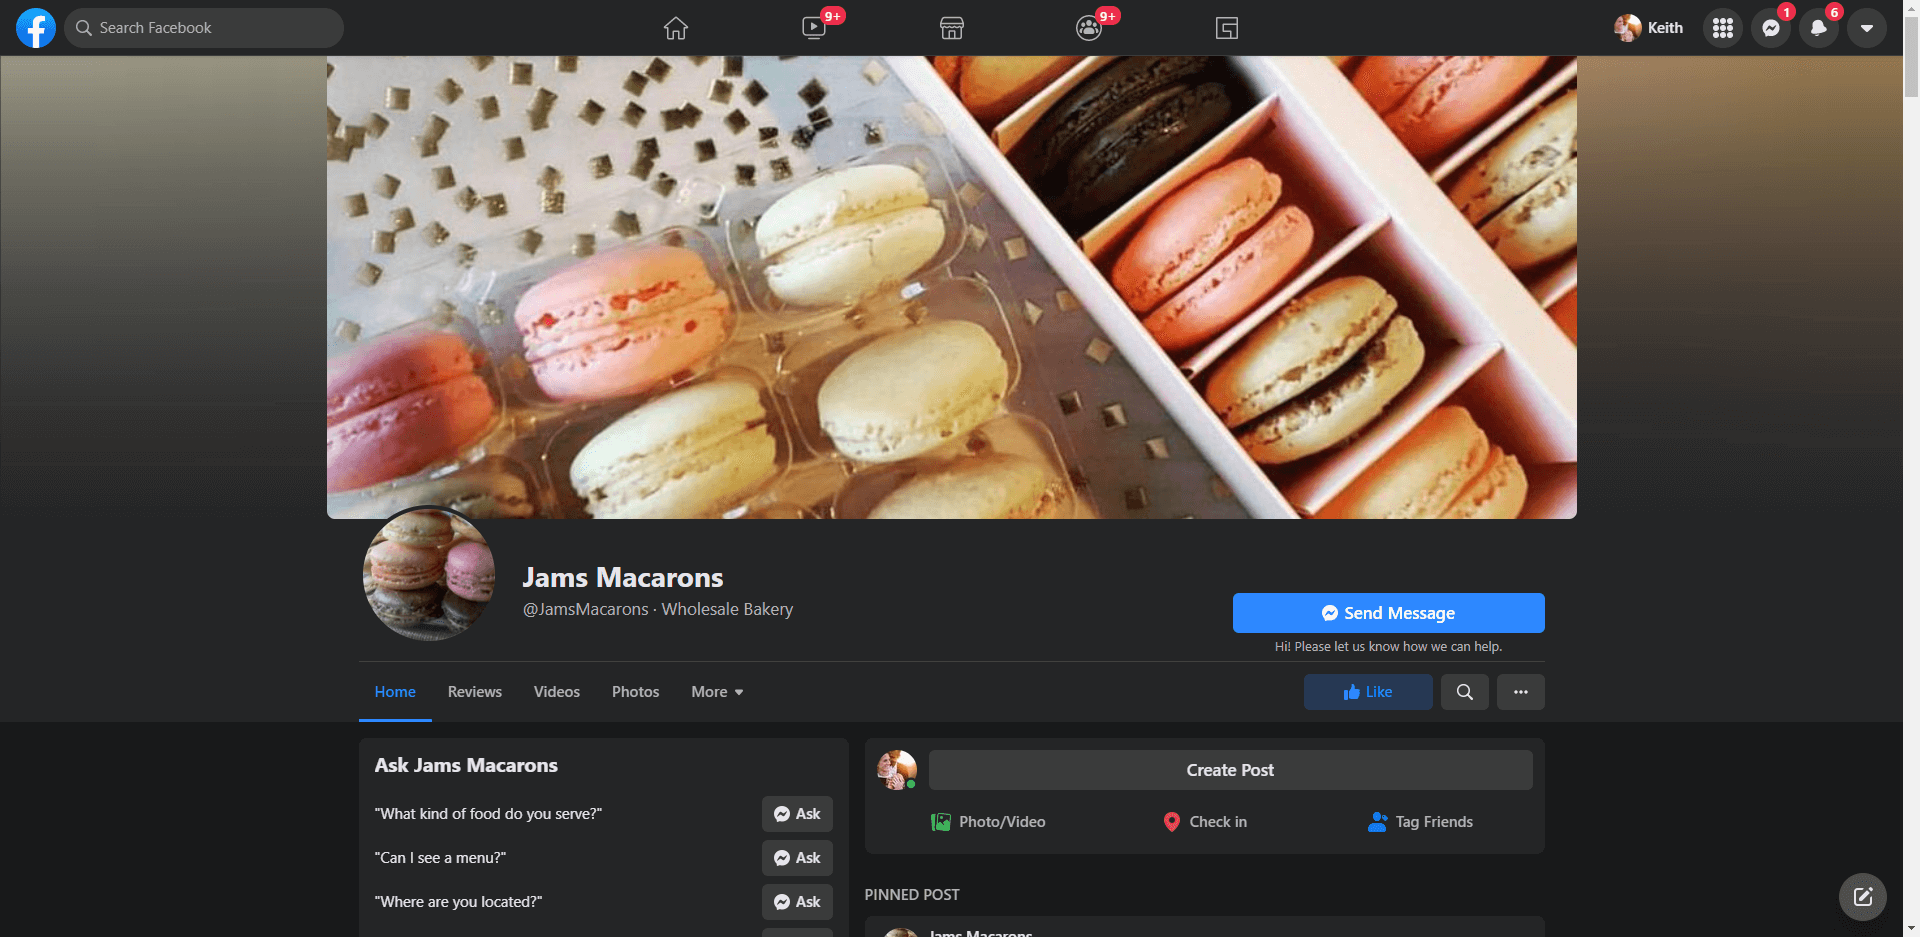Screen dimensions: 1920x937
Task: Open the notifications bell
Action: [x=1818, y=28]
